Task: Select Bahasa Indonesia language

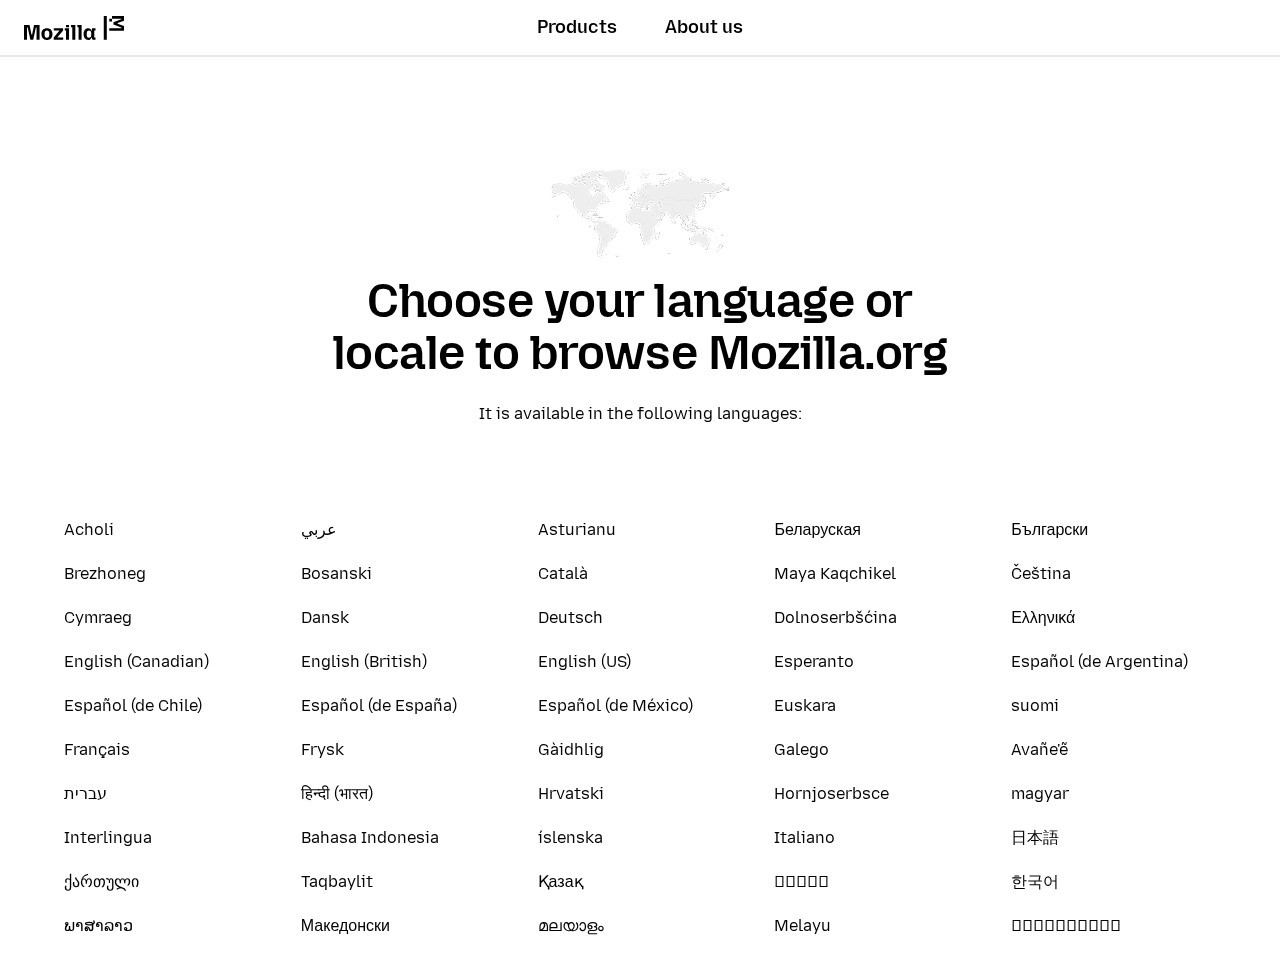Action: tap(370, 837)
